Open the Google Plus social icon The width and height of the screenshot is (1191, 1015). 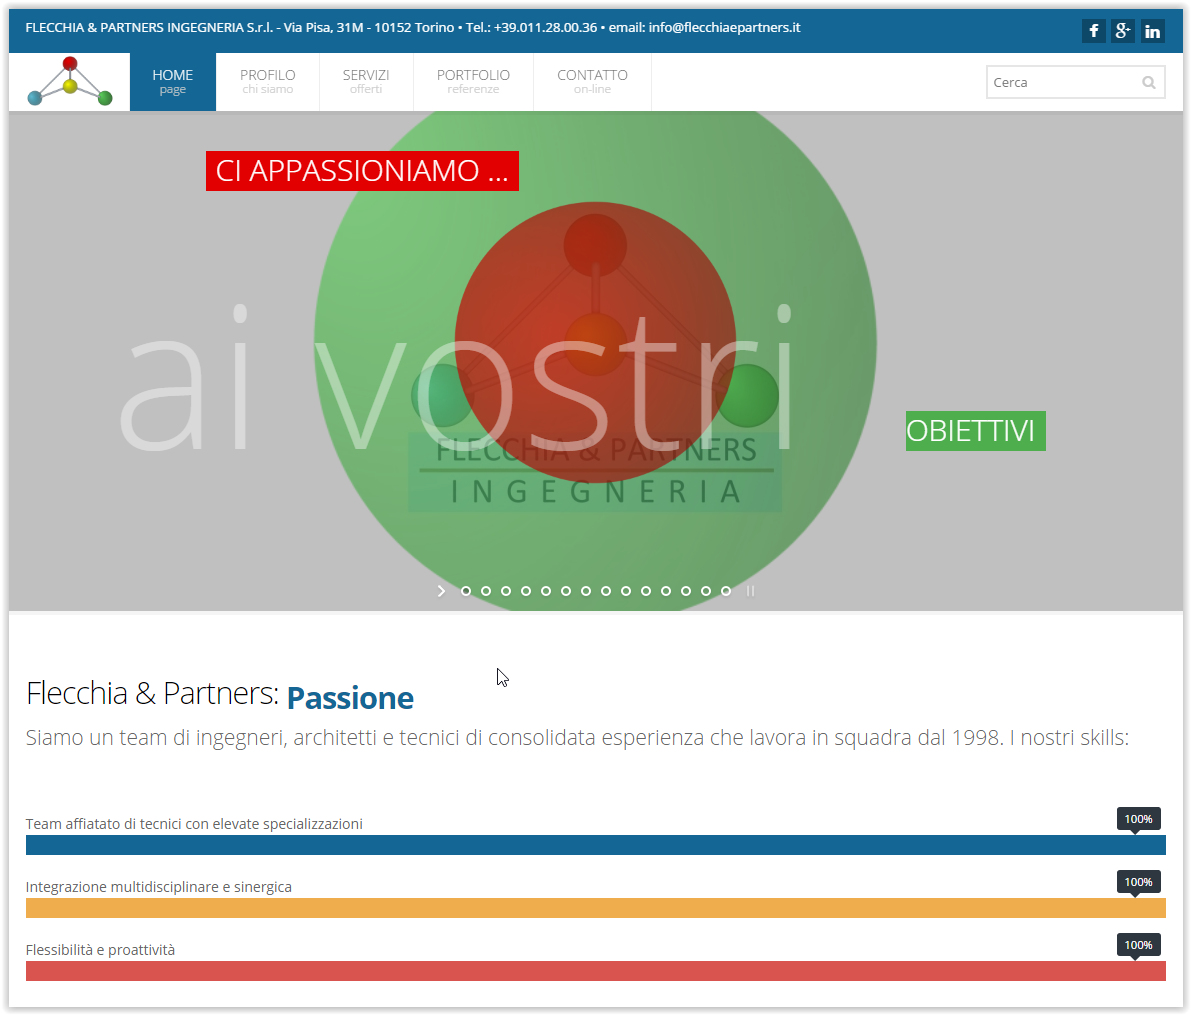click(1123, 31)
